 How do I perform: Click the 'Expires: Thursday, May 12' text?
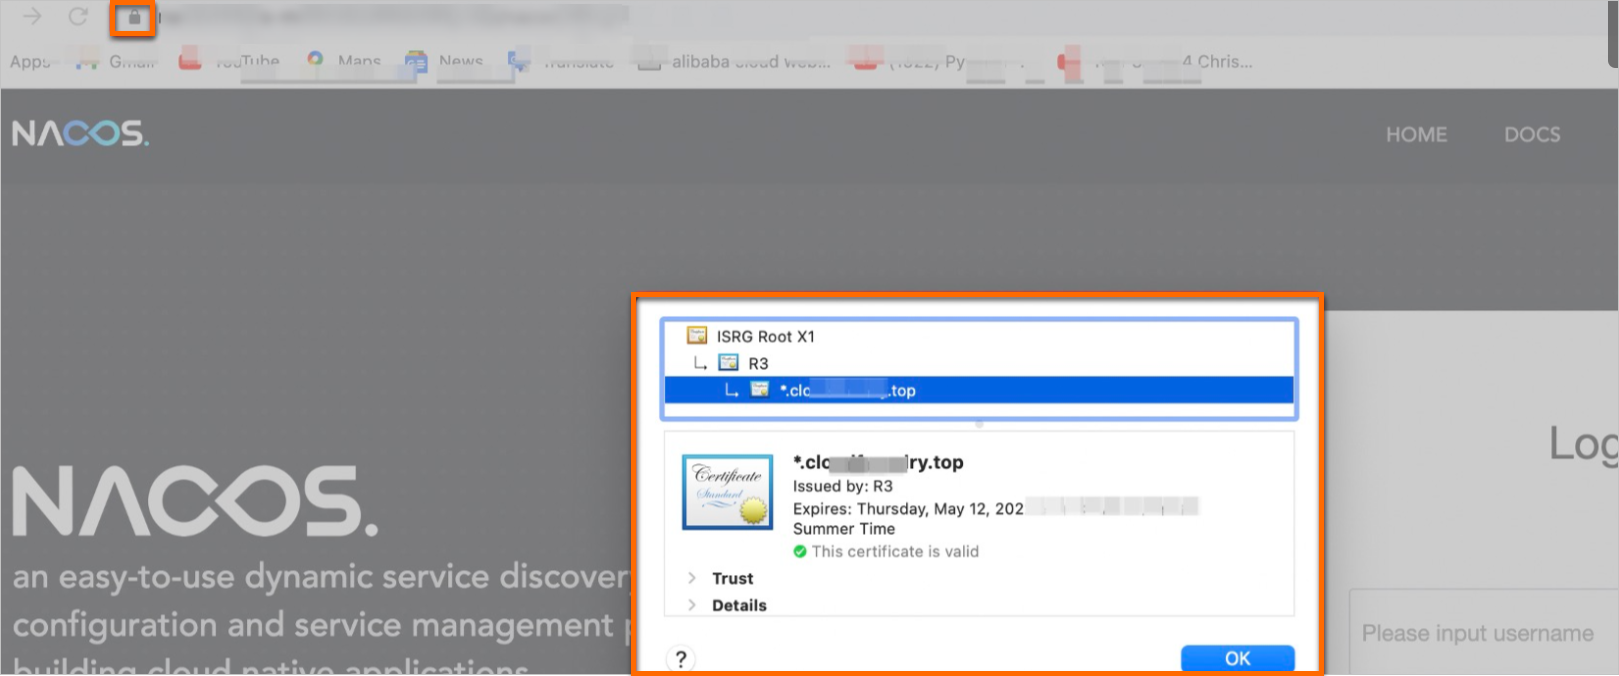click(908, 509)
